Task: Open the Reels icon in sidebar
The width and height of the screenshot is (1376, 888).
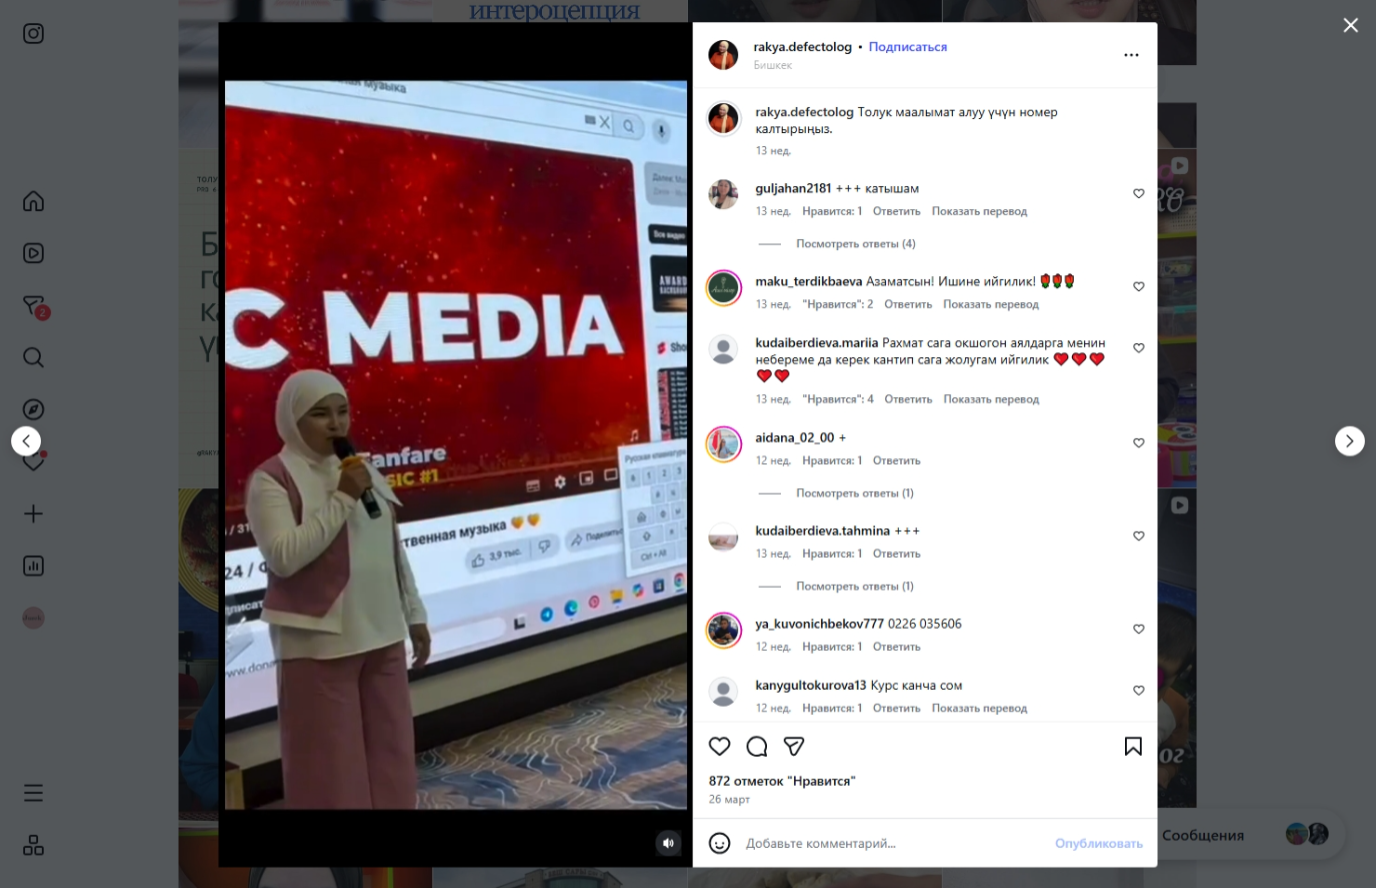Action: [x=33, y=253]
